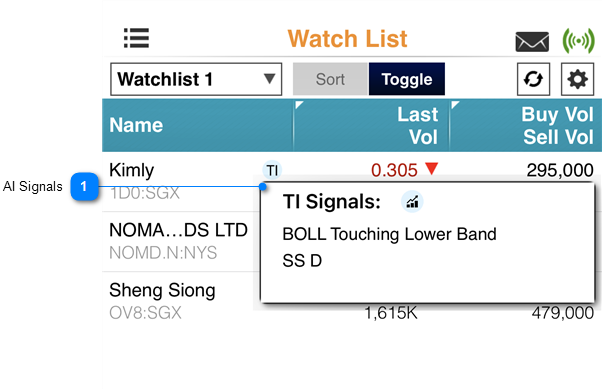The height and width of the screenshot is (389, 602).
Task: Select the Kimly stock row
Action: click(x=352, y=181)
